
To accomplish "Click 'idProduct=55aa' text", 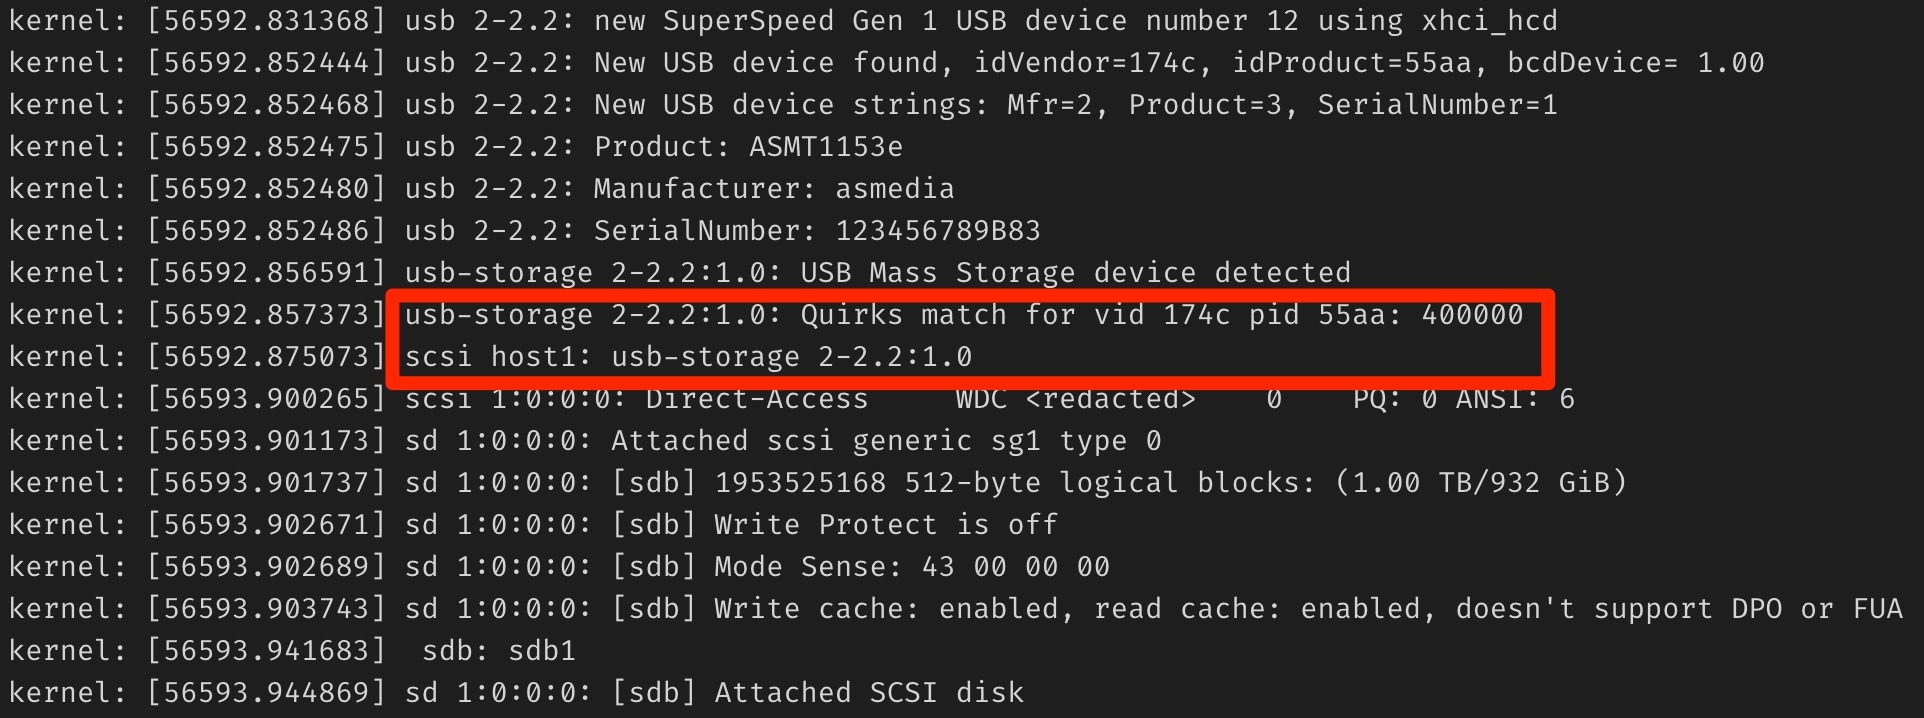I will [1352, 63].
